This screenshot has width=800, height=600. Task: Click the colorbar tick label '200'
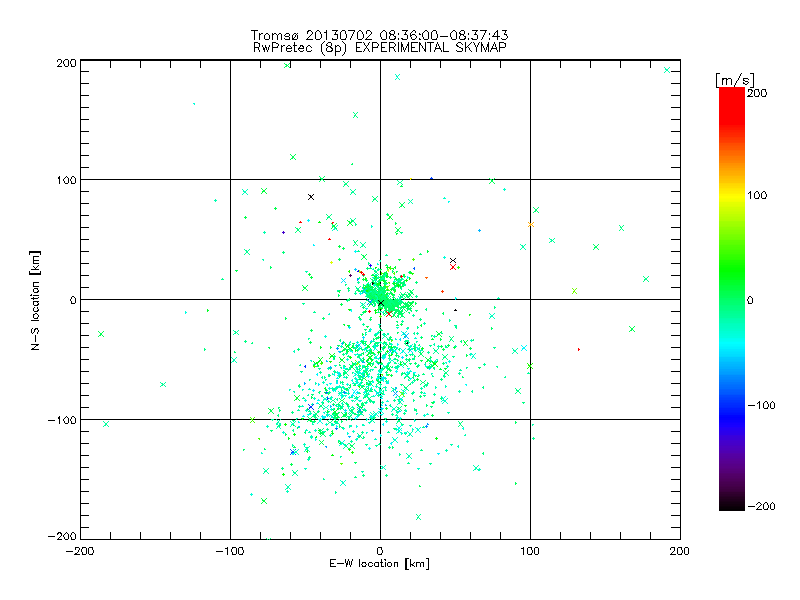(x=757, y=93)
